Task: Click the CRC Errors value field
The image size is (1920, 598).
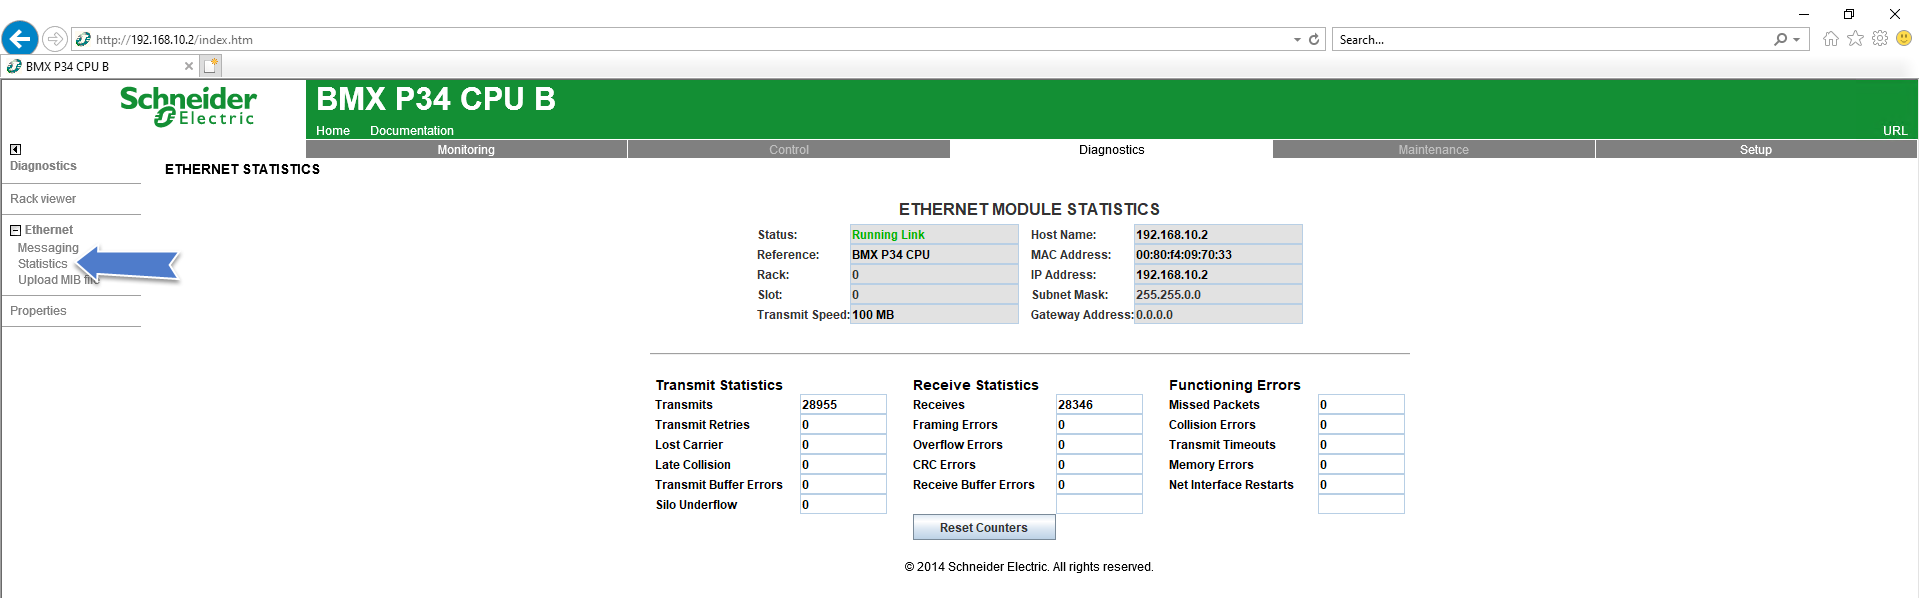Action: 1099,464
